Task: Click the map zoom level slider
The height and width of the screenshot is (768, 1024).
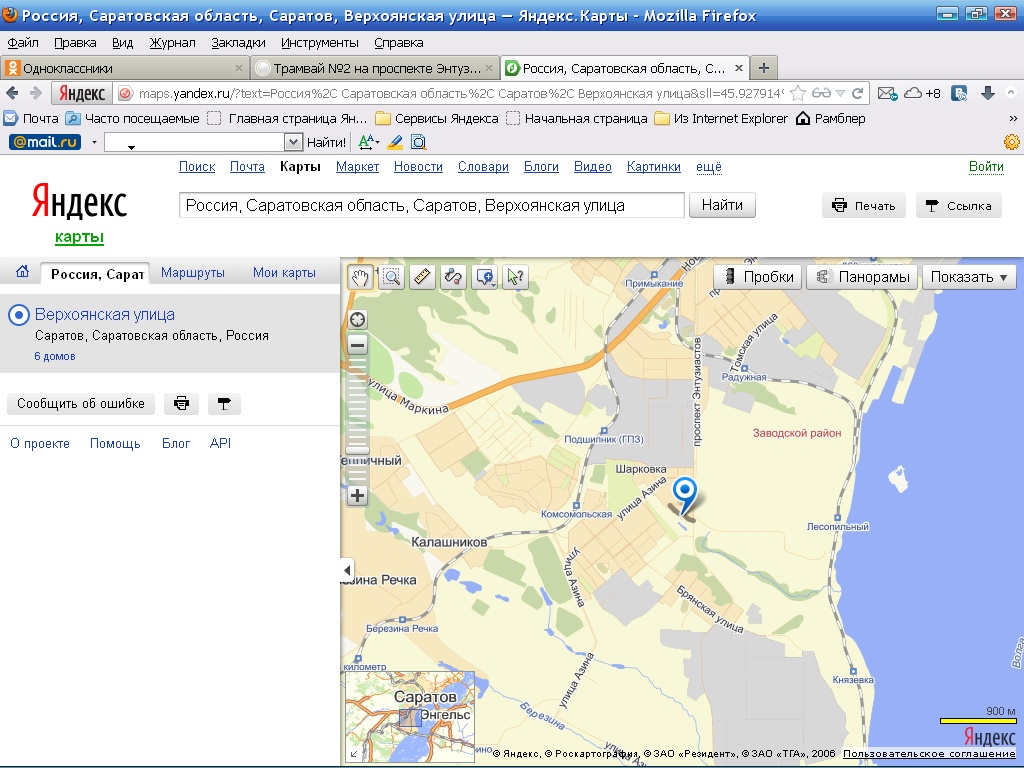Action: point(357,420)
